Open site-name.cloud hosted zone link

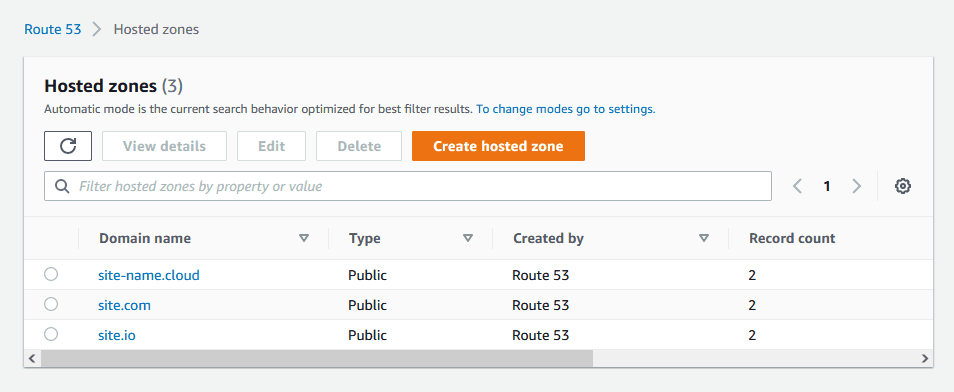coord(149,276)
